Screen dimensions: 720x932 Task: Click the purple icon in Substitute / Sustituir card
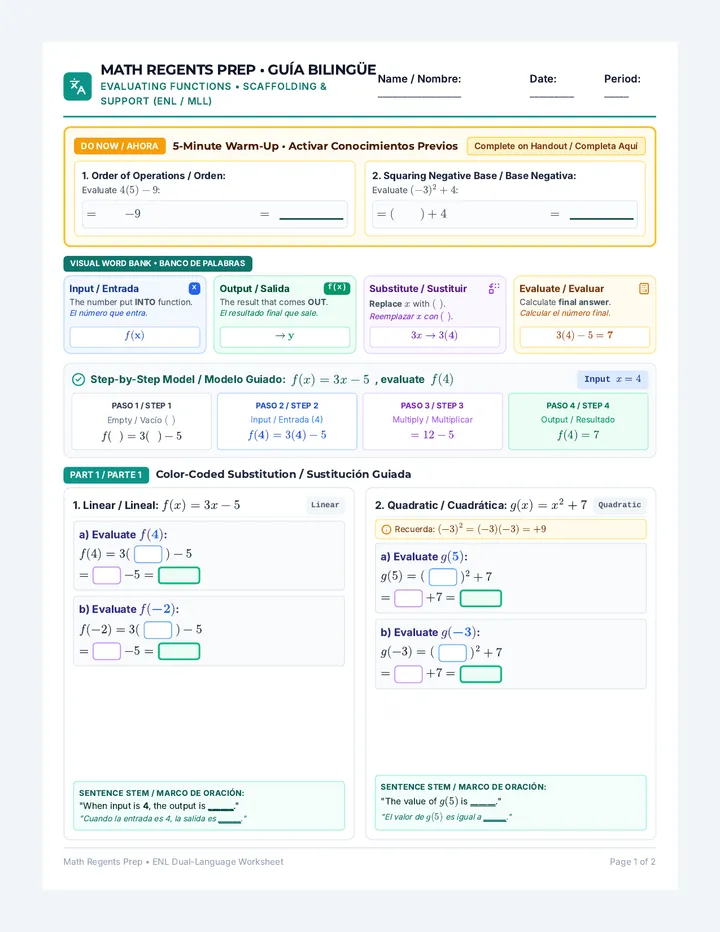coord(493,288)
